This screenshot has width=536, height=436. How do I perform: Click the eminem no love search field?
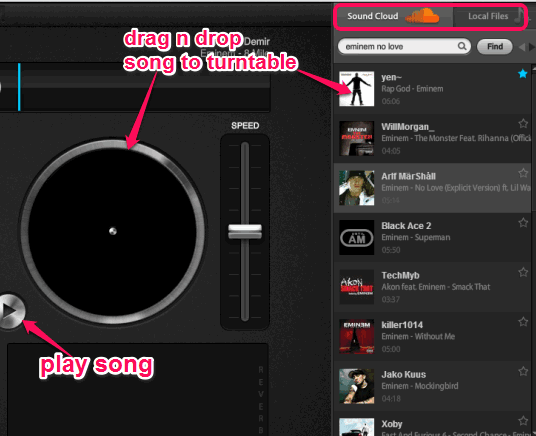tap(404, 46)
